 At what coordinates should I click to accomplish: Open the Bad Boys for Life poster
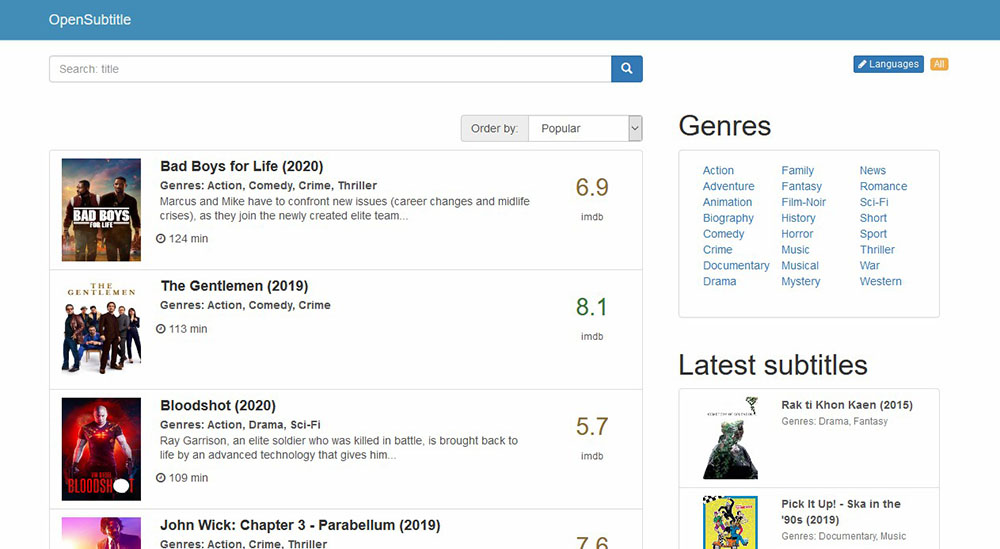[101, 210]
